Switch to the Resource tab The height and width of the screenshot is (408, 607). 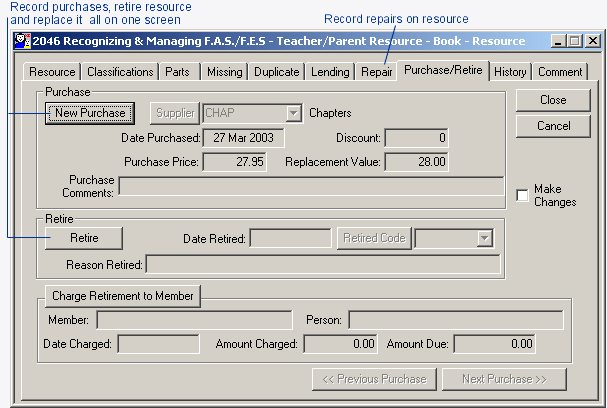tap(52, 72)
